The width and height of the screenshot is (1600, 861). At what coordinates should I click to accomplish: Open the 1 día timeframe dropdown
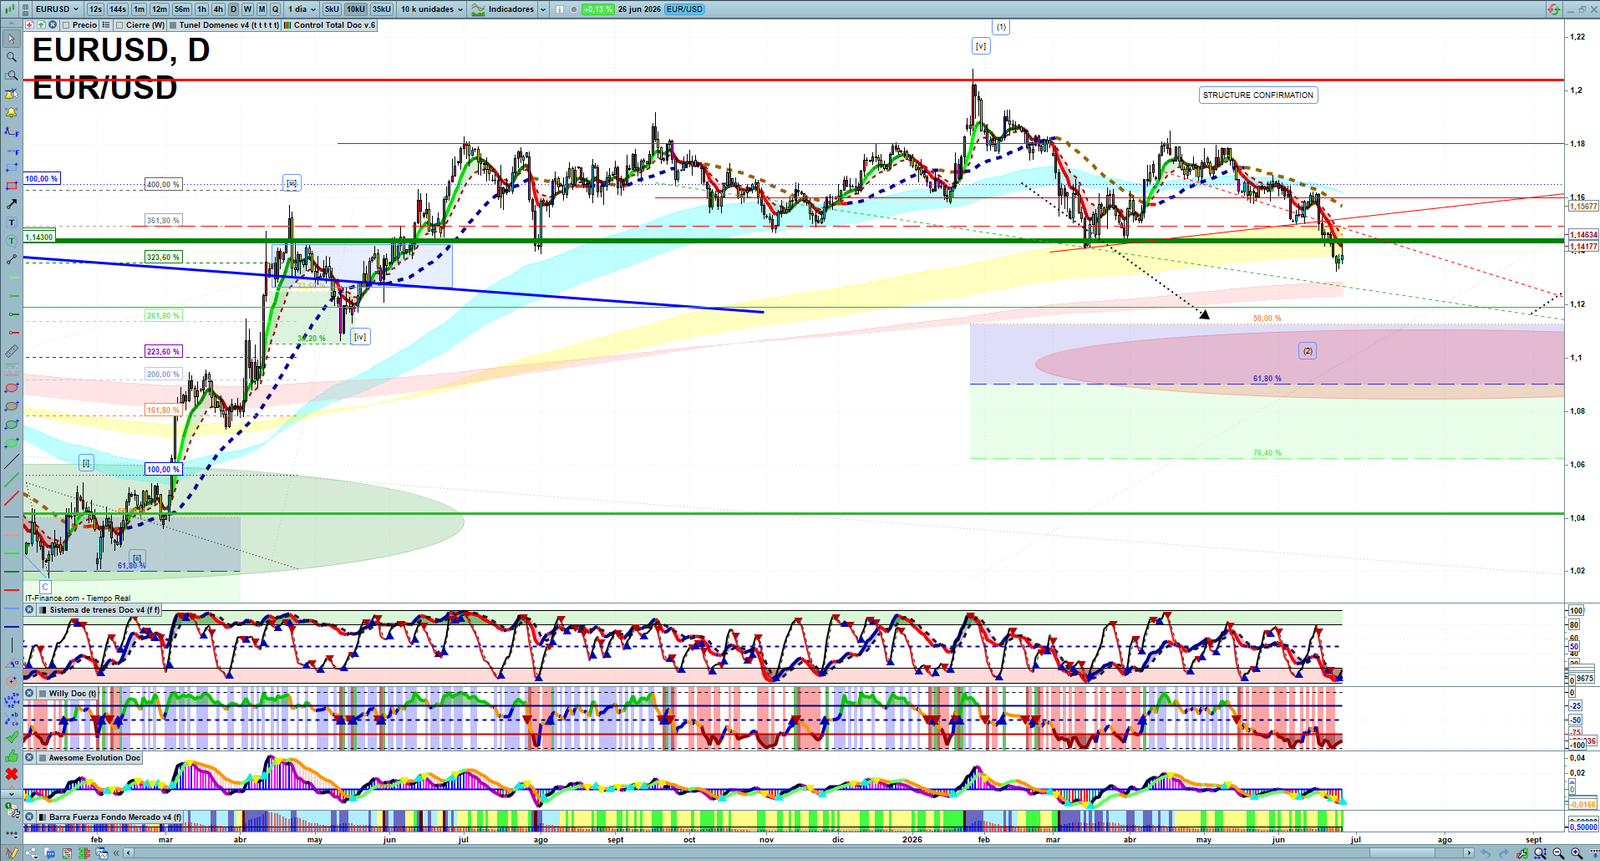pos(301,9)
